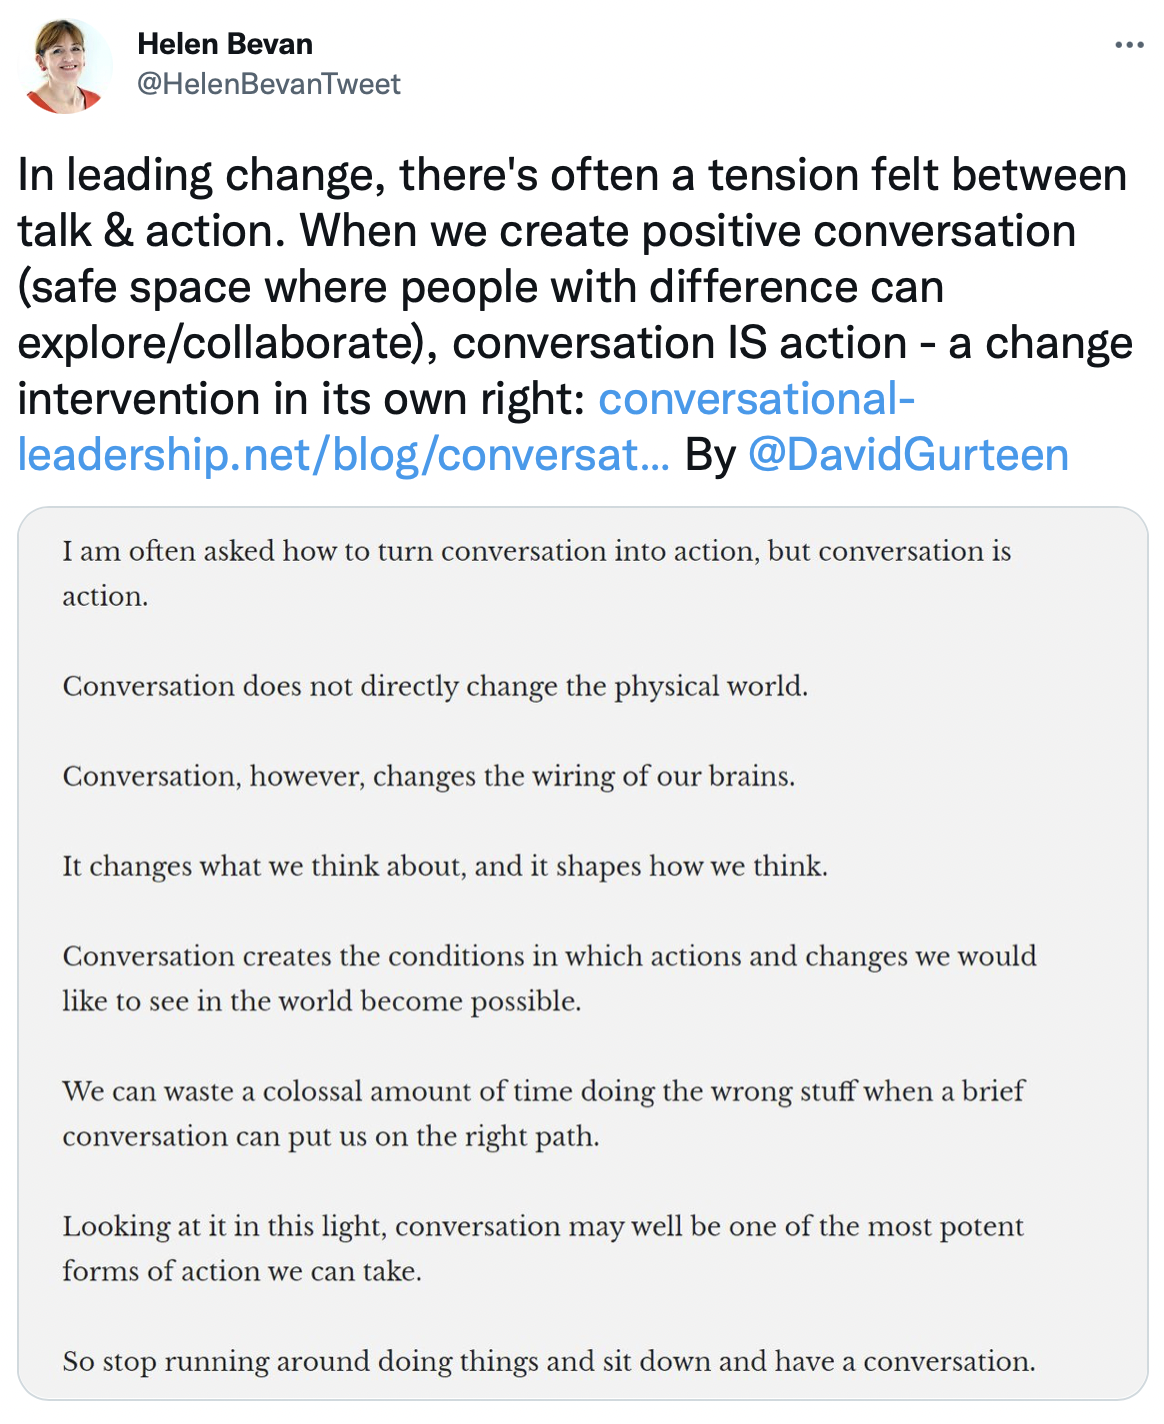Click the "We can waste a colossal amount" paragraph
The height and width of the screenshot is (1424, 1164).
[x=543, y=1113]
